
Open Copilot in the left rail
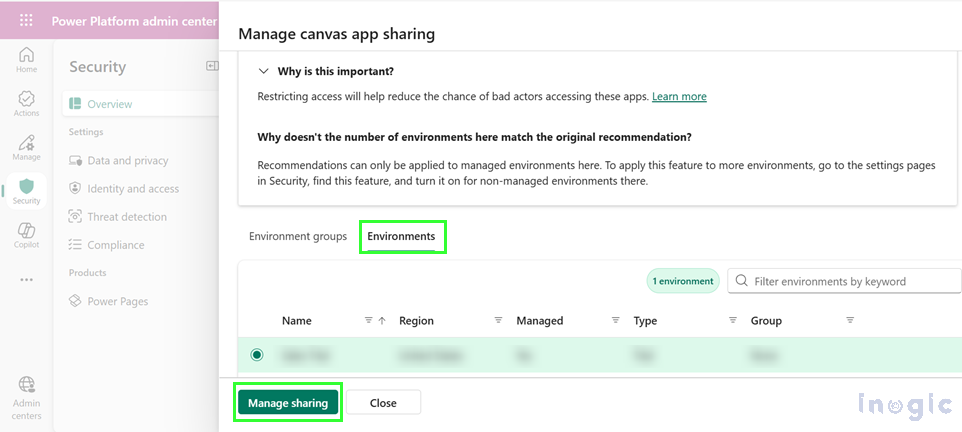pos(26,236)
